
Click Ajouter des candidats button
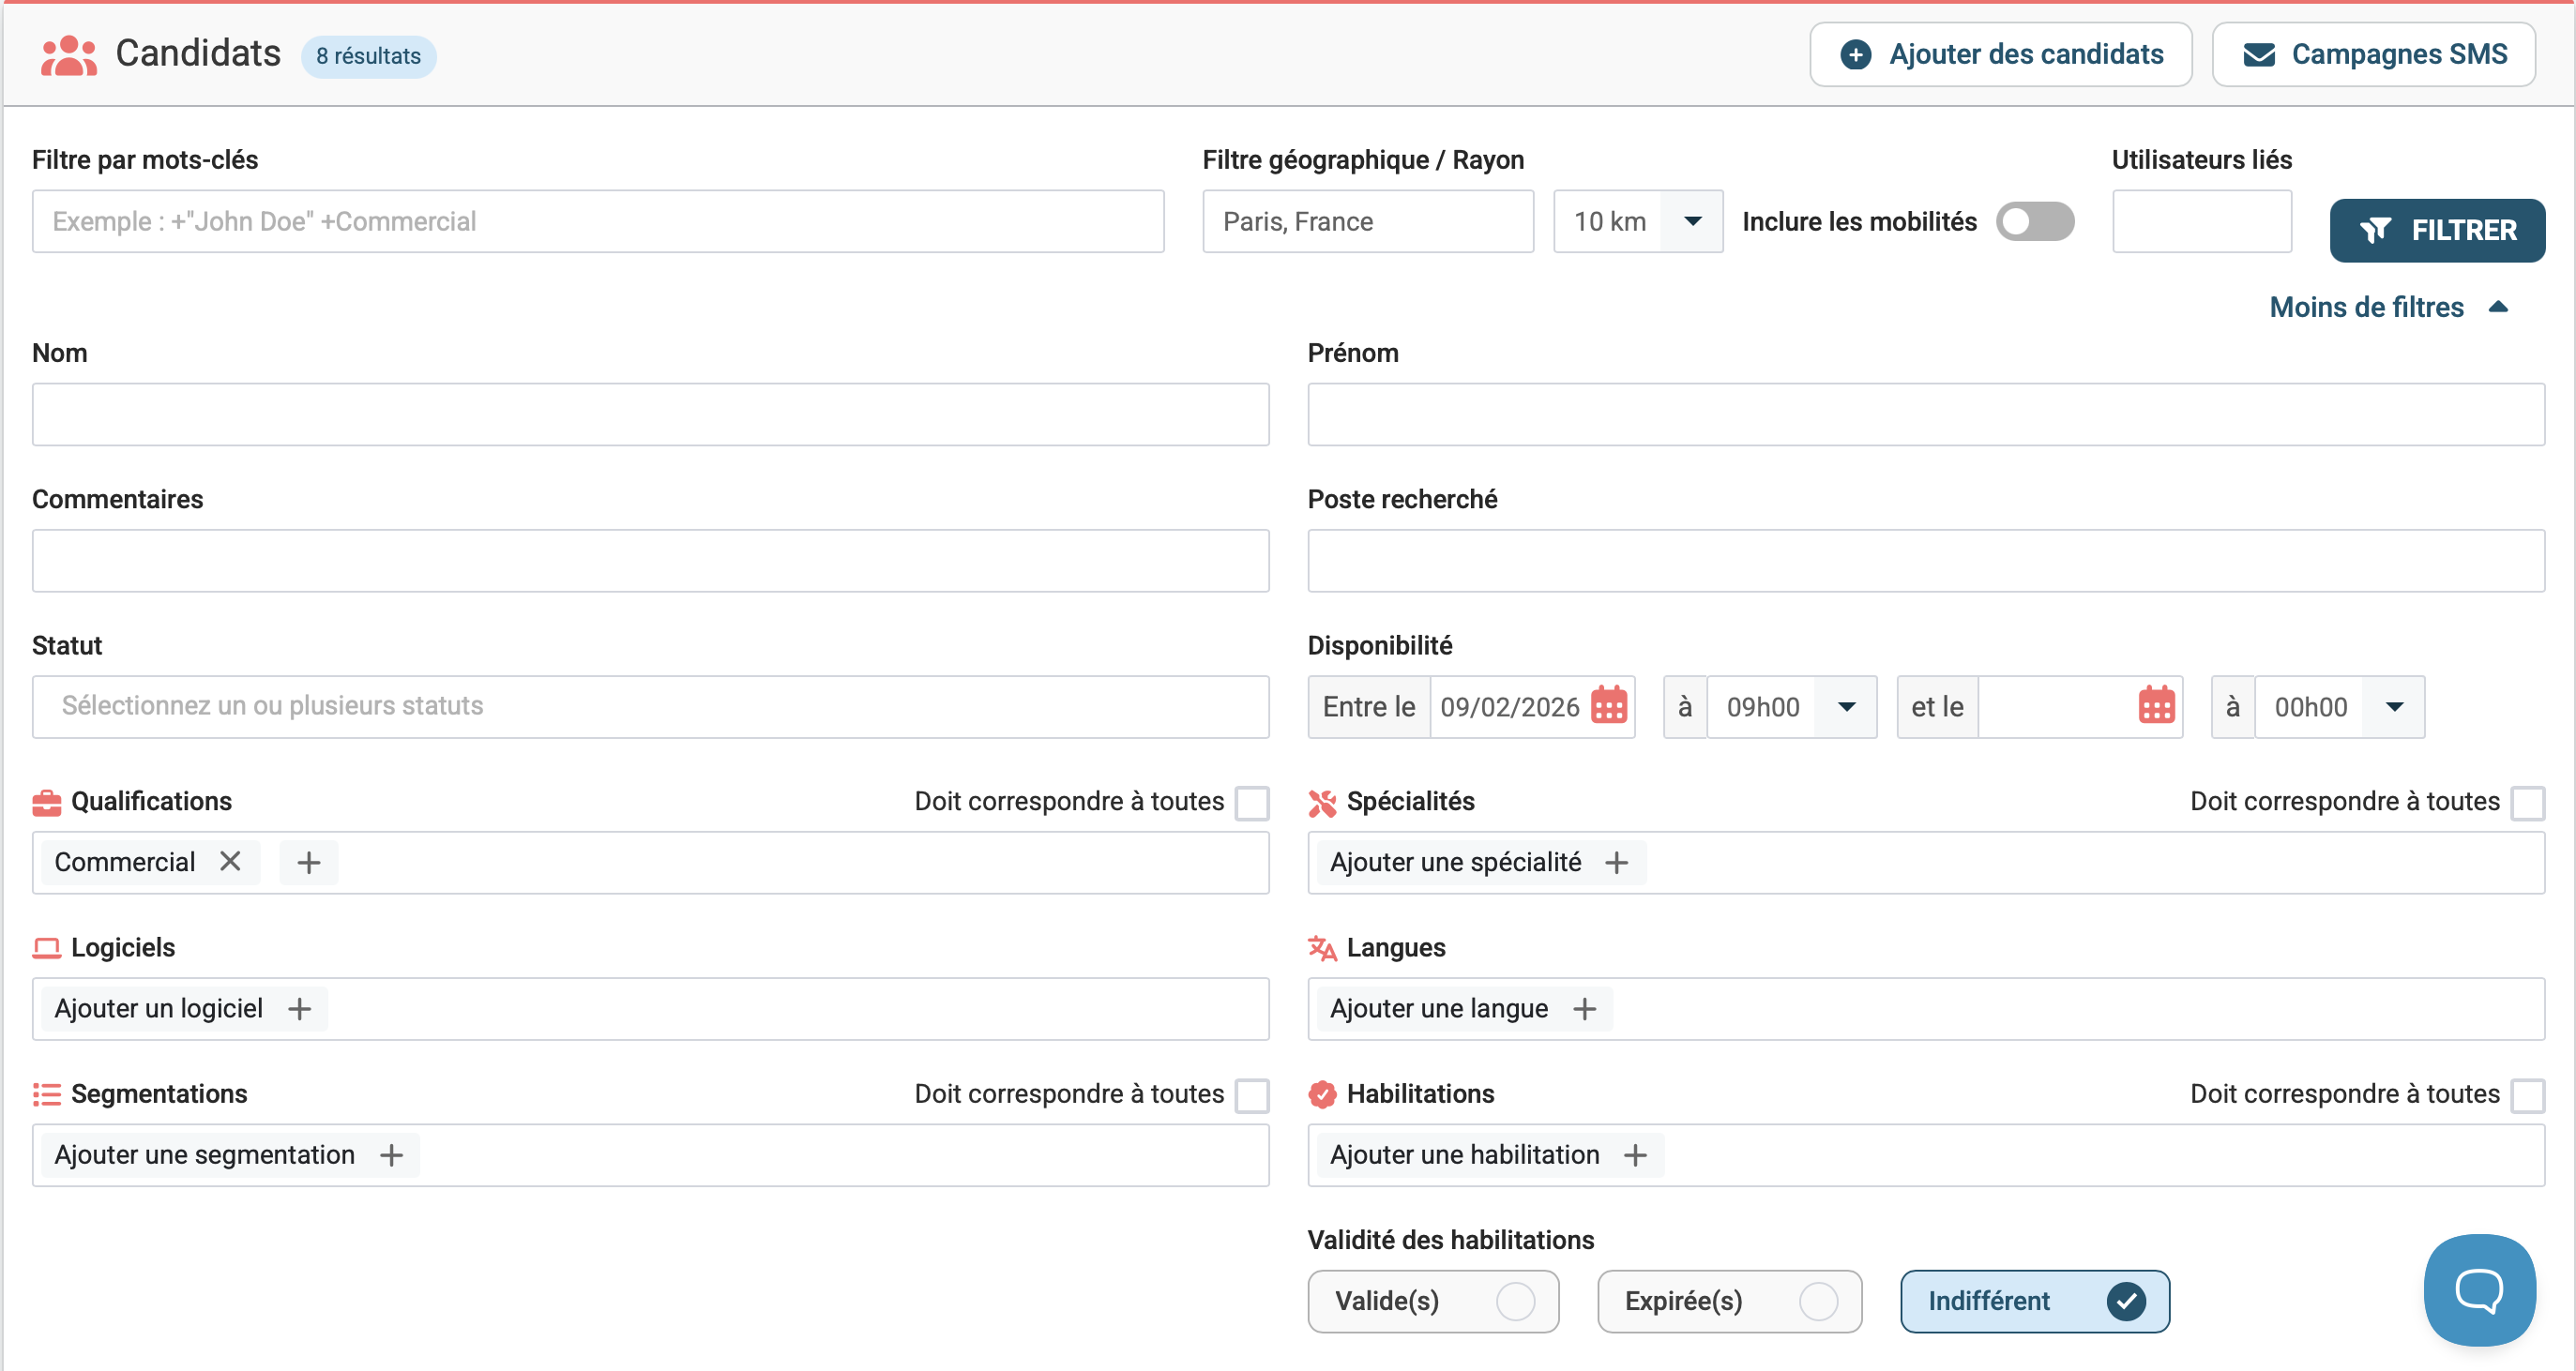click(x=2000, y=54)
